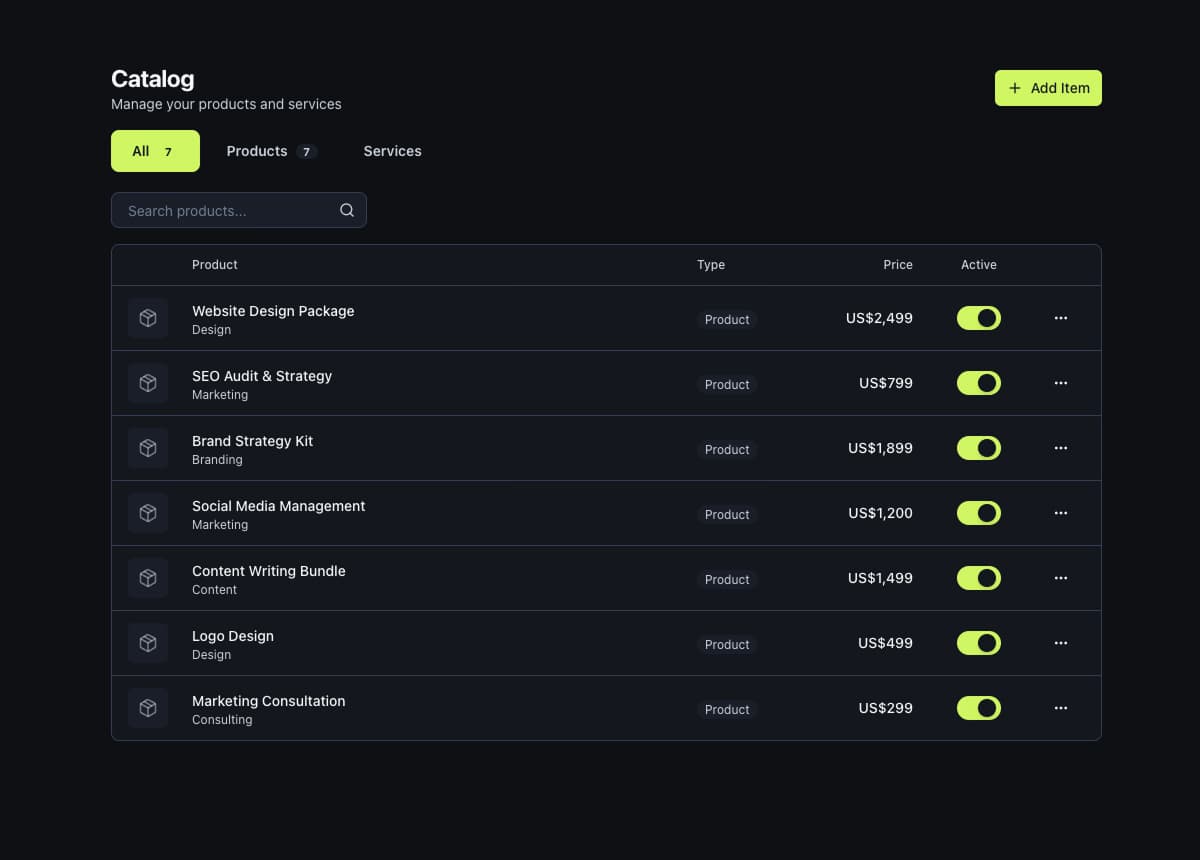Click the Logo Design product icon

point(148,643)
